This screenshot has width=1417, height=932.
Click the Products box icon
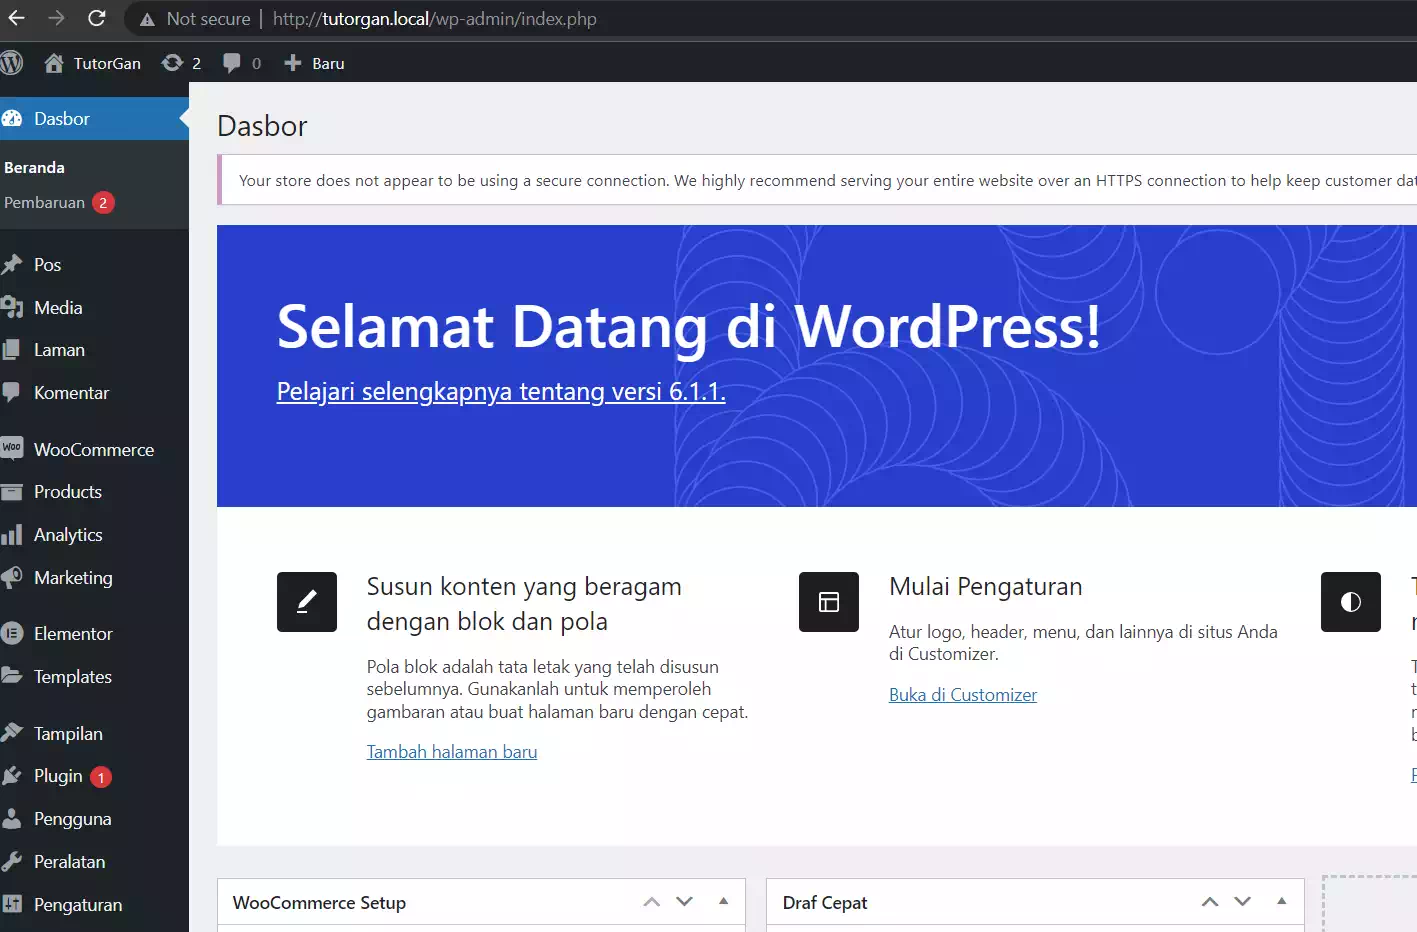(x=12, y=492)
